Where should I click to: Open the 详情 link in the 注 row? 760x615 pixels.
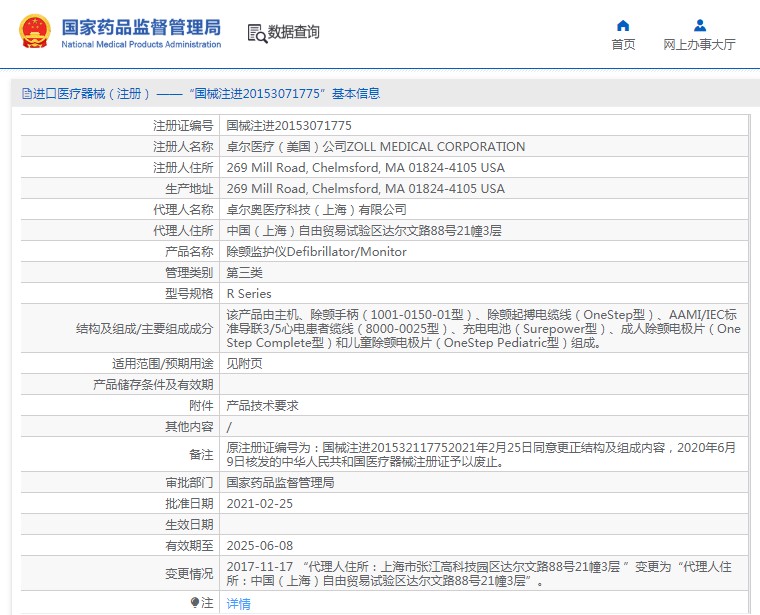point(239,603)
